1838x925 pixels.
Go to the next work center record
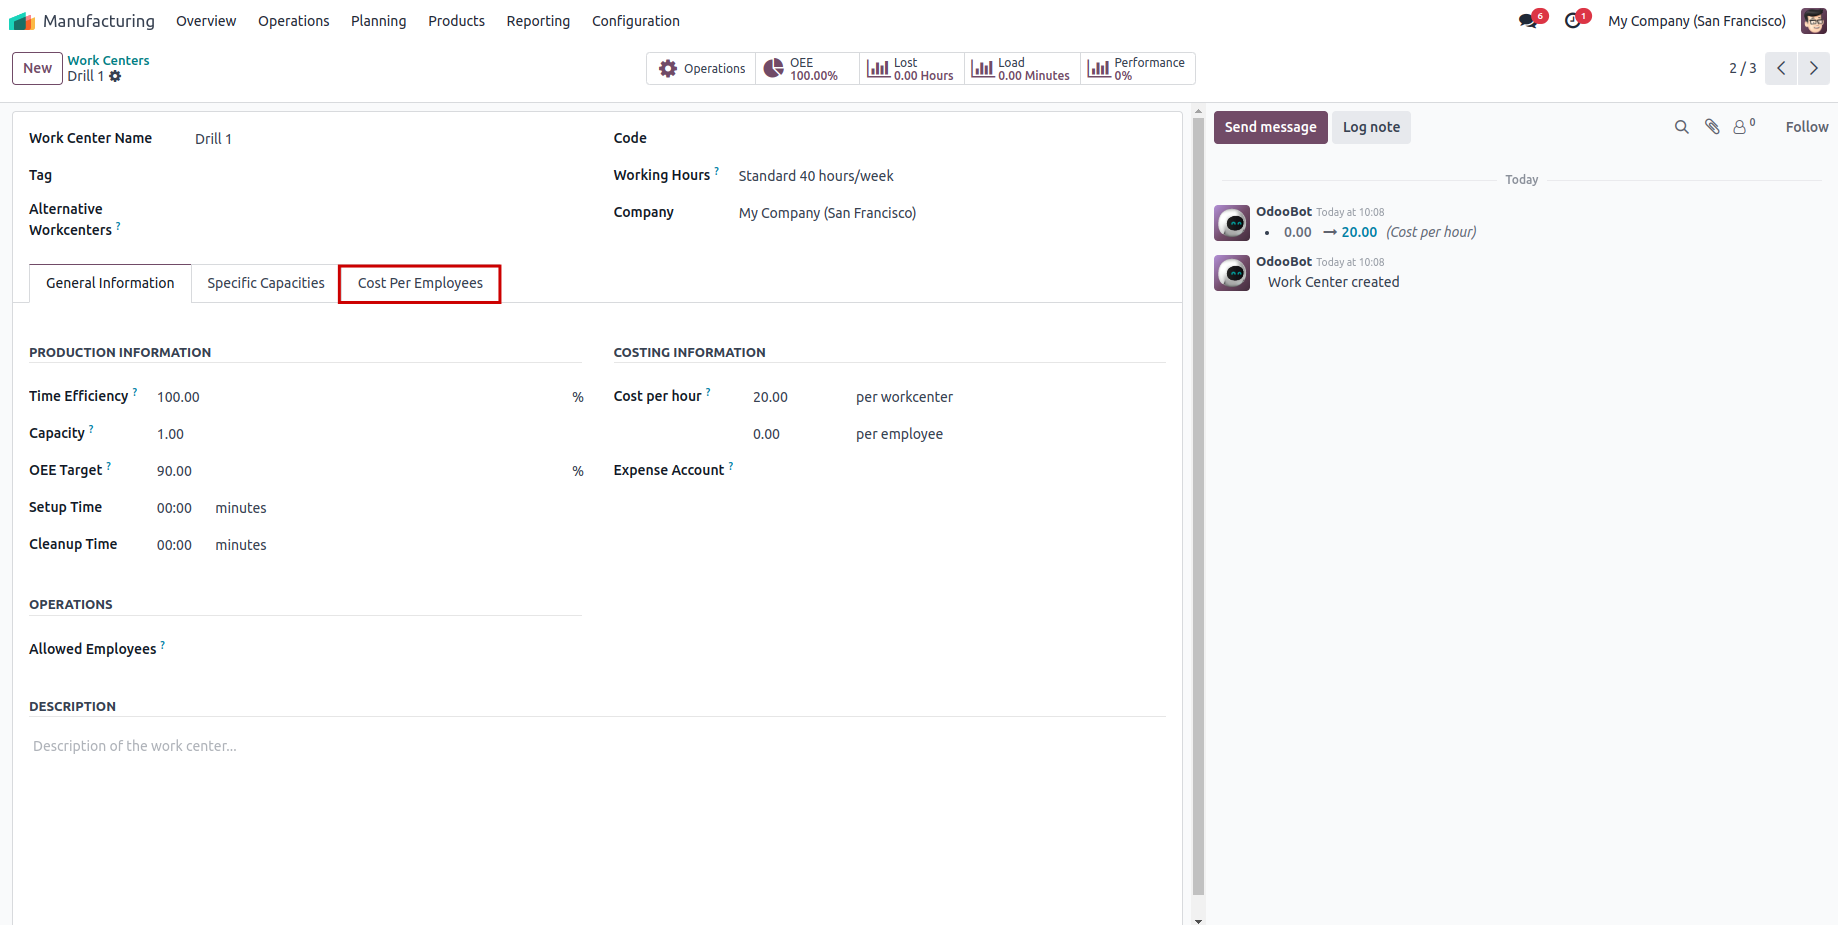point(1814,68)
